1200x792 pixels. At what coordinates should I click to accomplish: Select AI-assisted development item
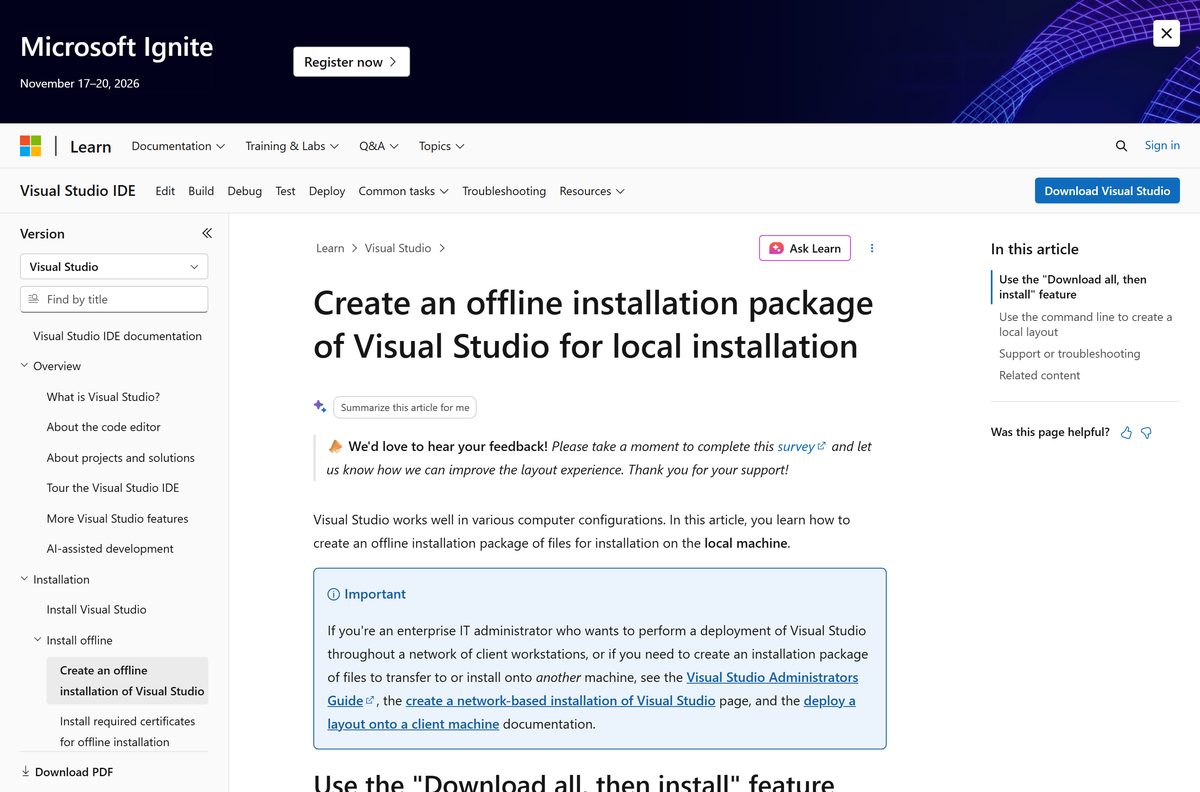[x=110, y=549]
